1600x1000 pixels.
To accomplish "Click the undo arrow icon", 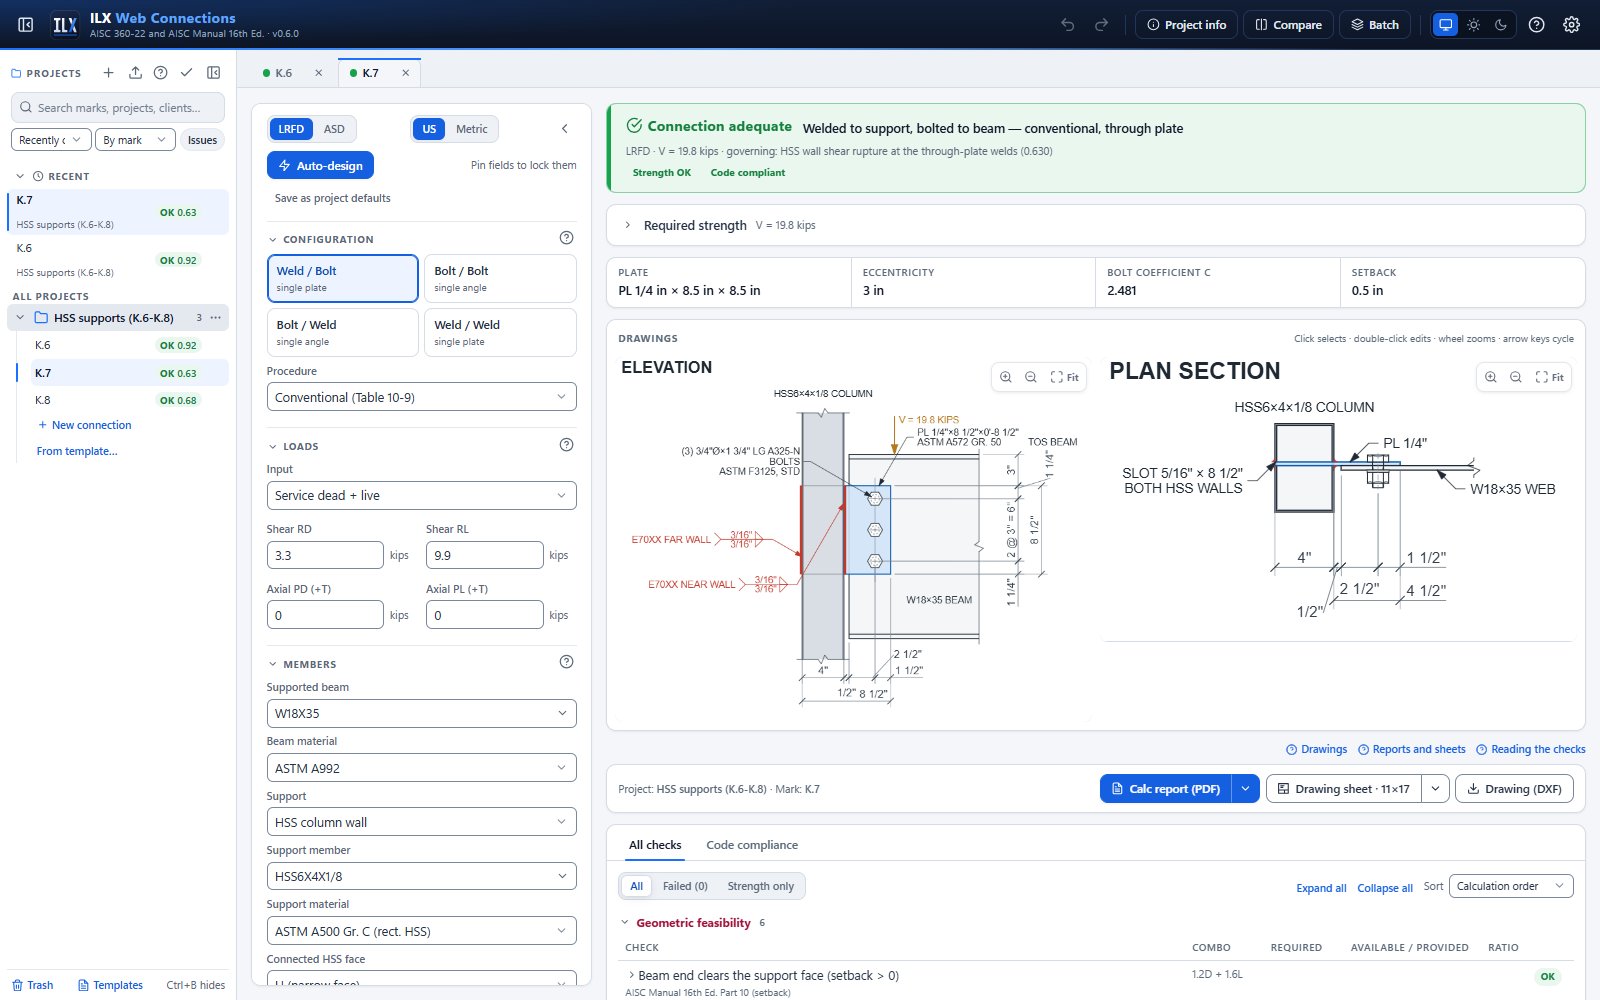I will click(1068, 25).
